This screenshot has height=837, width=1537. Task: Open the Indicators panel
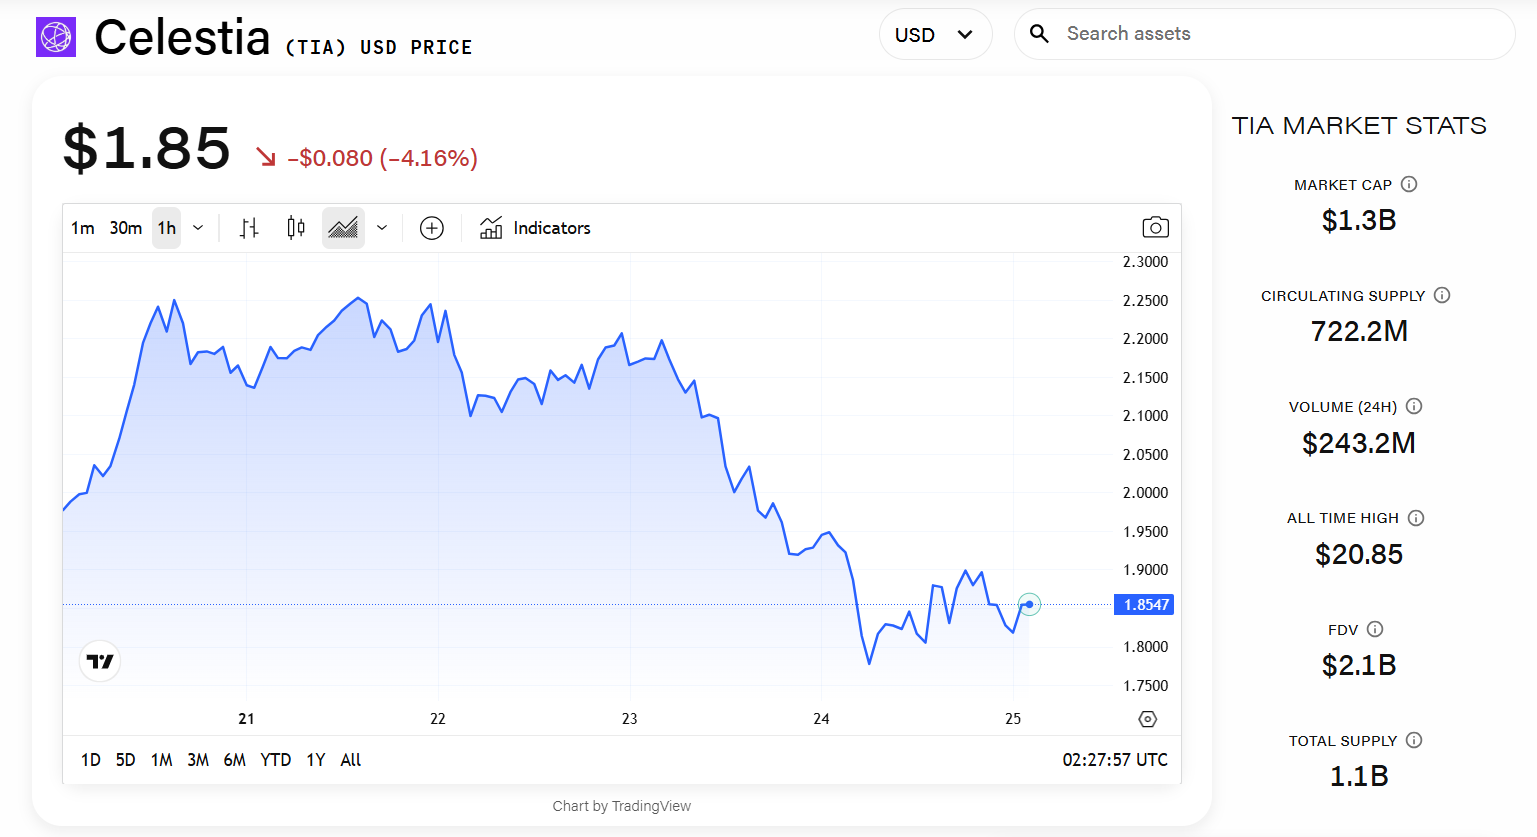[x=535, y=228]
